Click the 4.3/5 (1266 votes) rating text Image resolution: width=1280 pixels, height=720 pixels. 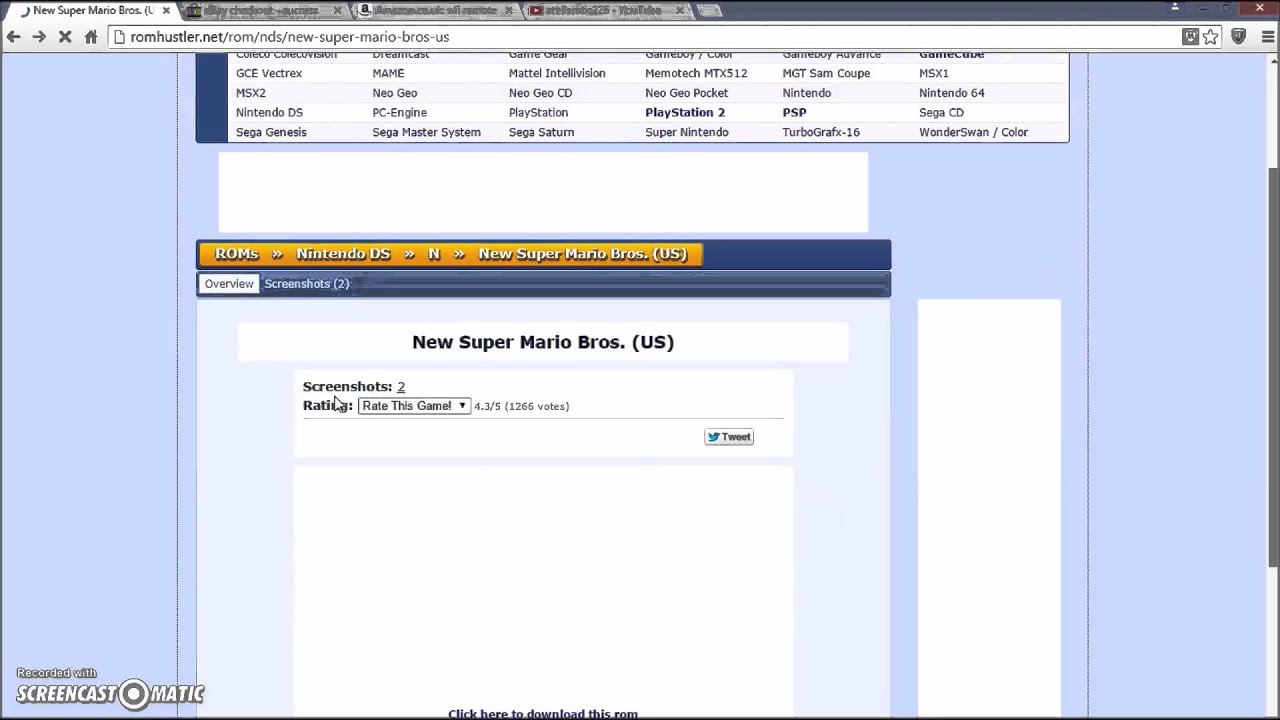tap(522, 407)
